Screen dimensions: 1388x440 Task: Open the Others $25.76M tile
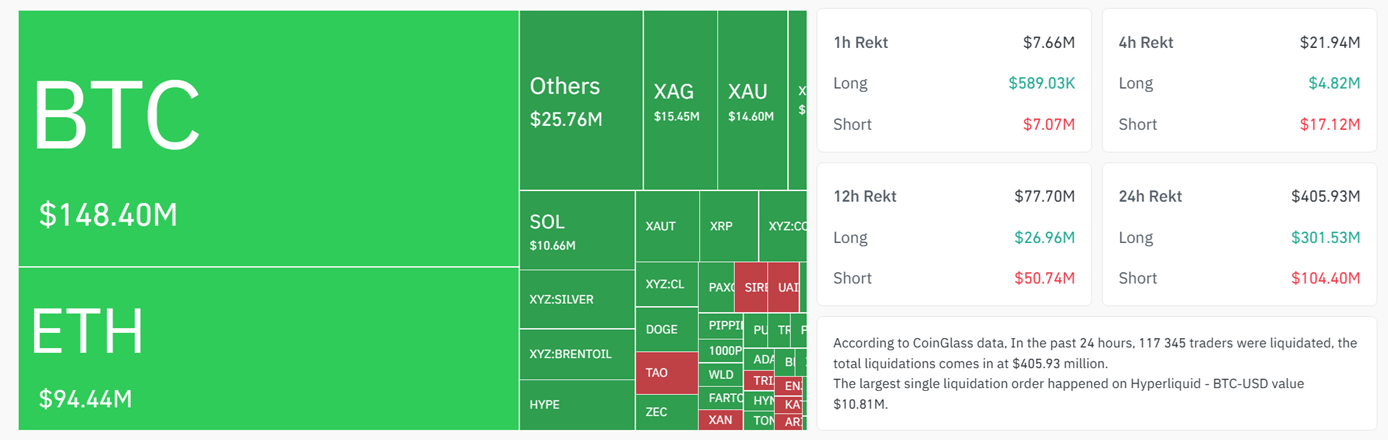click(580, 100)
